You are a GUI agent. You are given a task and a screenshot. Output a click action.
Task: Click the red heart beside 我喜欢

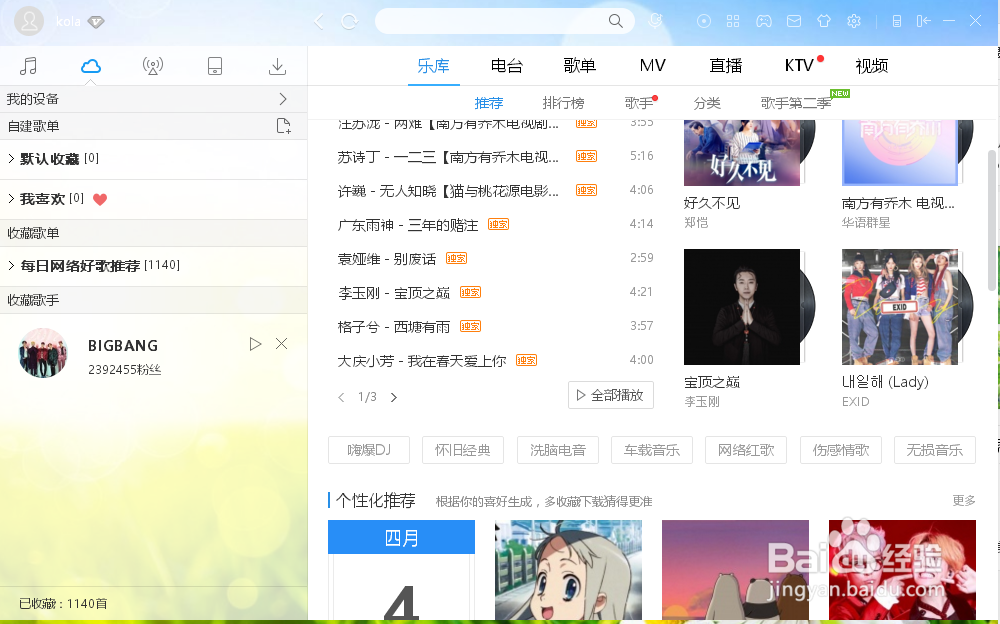tap(100, 200)
